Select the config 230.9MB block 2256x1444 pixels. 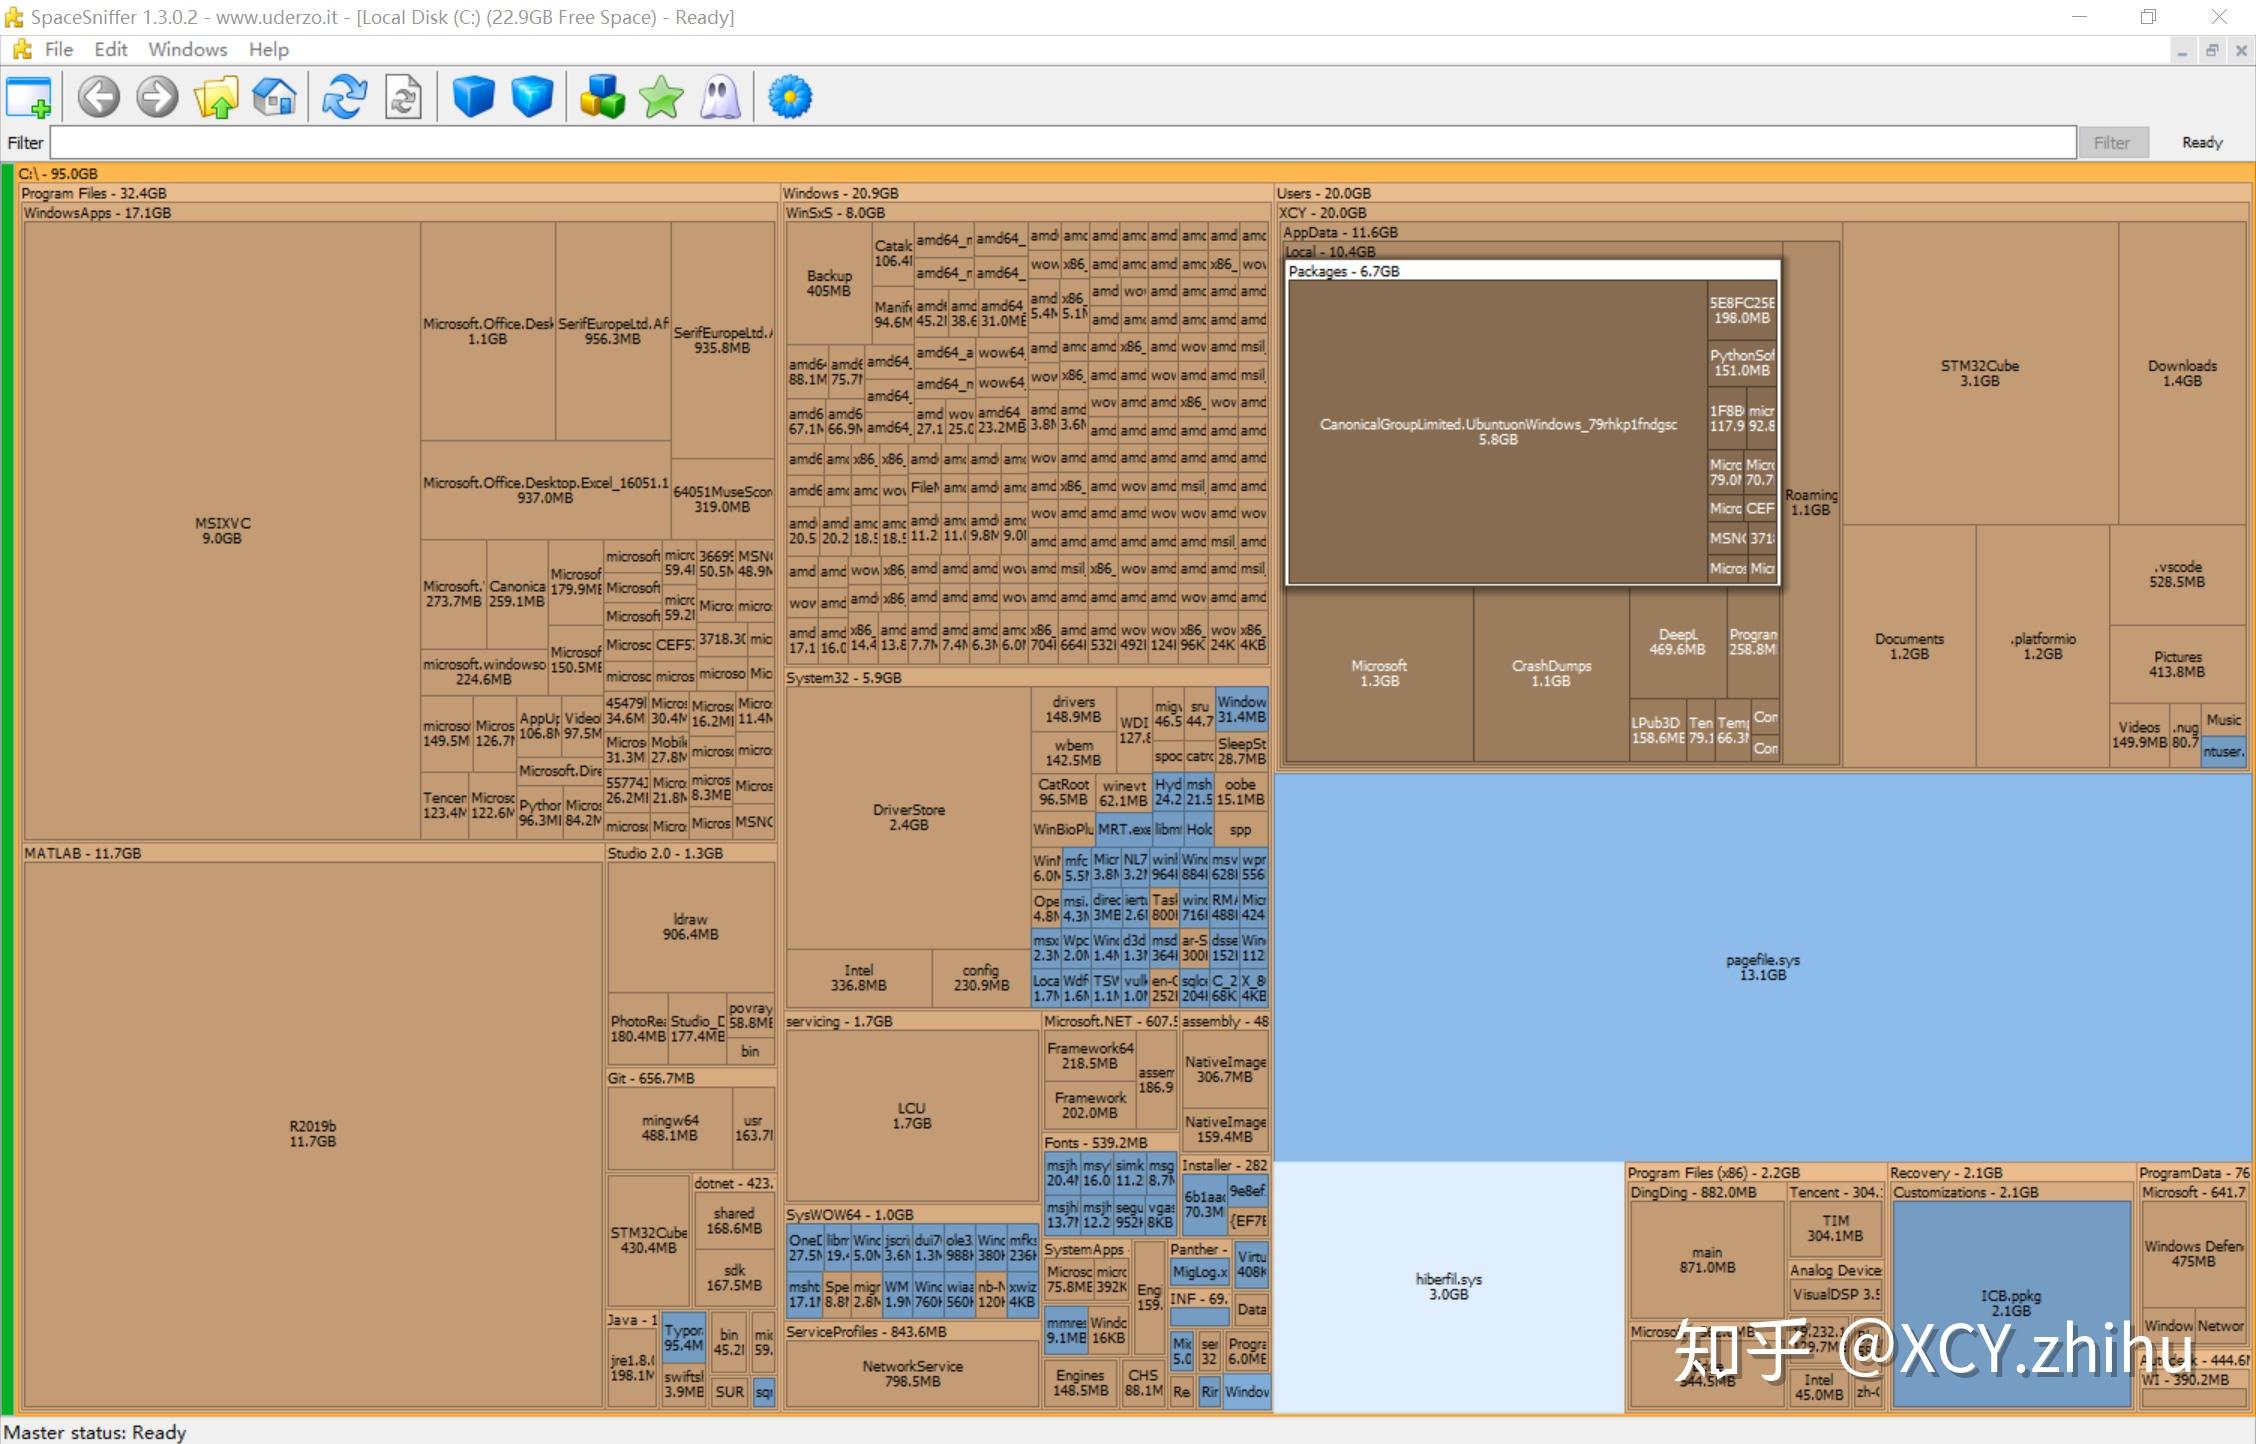tap(981, 977)
